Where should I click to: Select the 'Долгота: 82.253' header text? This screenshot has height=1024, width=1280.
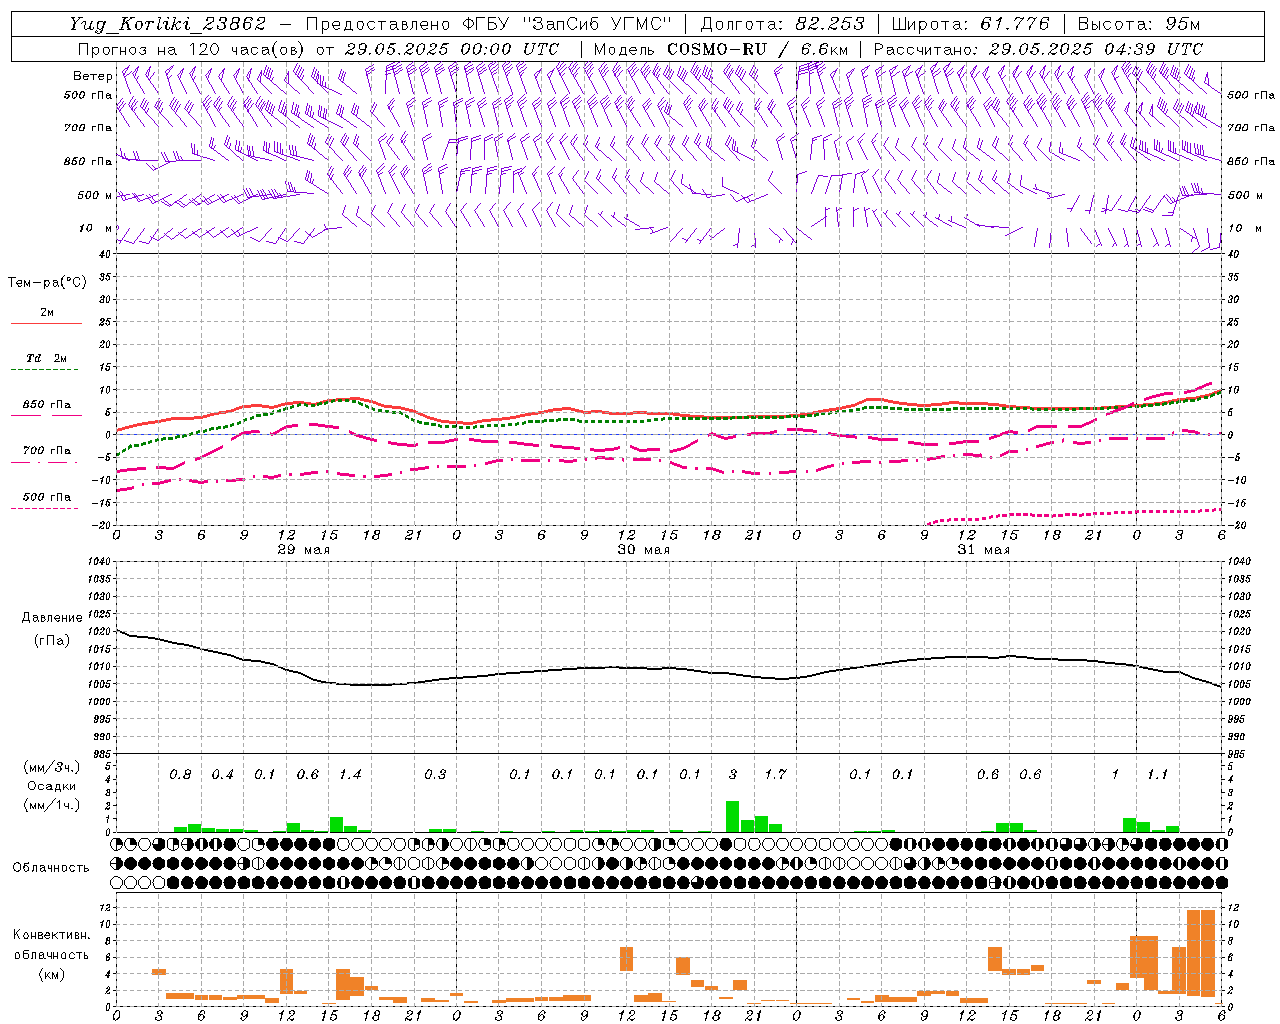click(784, 24)
